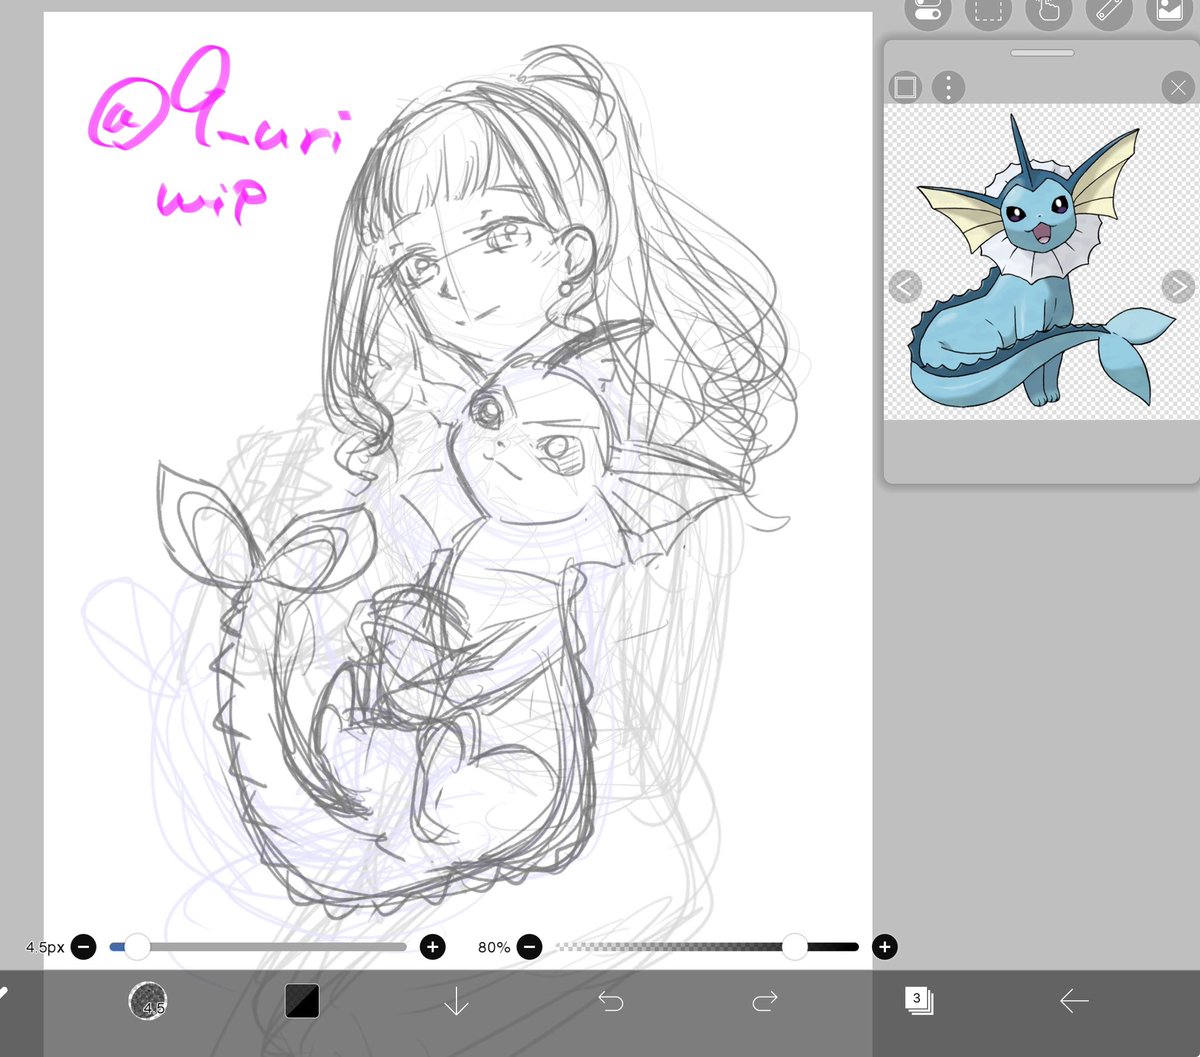Open the selection area tool

989,10
